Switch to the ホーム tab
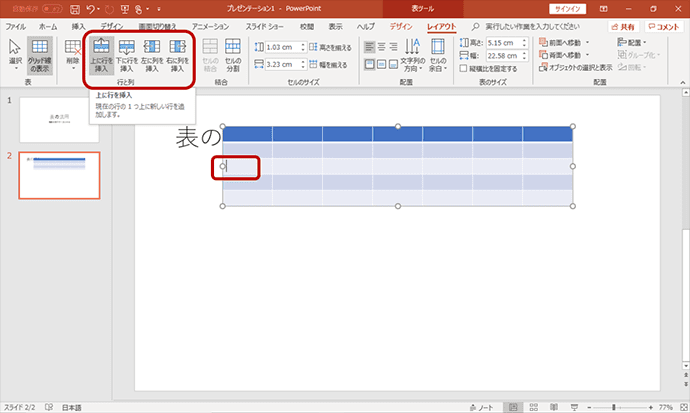Screen dimensions: 690x413 click(x=48, y=27)
